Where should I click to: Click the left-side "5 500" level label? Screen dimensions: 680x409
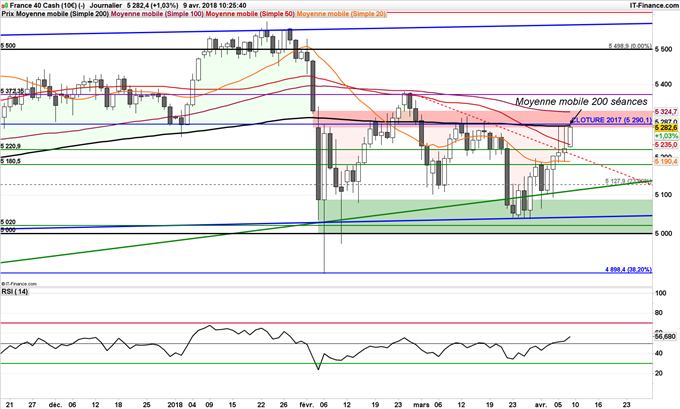[x=8, y=46]
